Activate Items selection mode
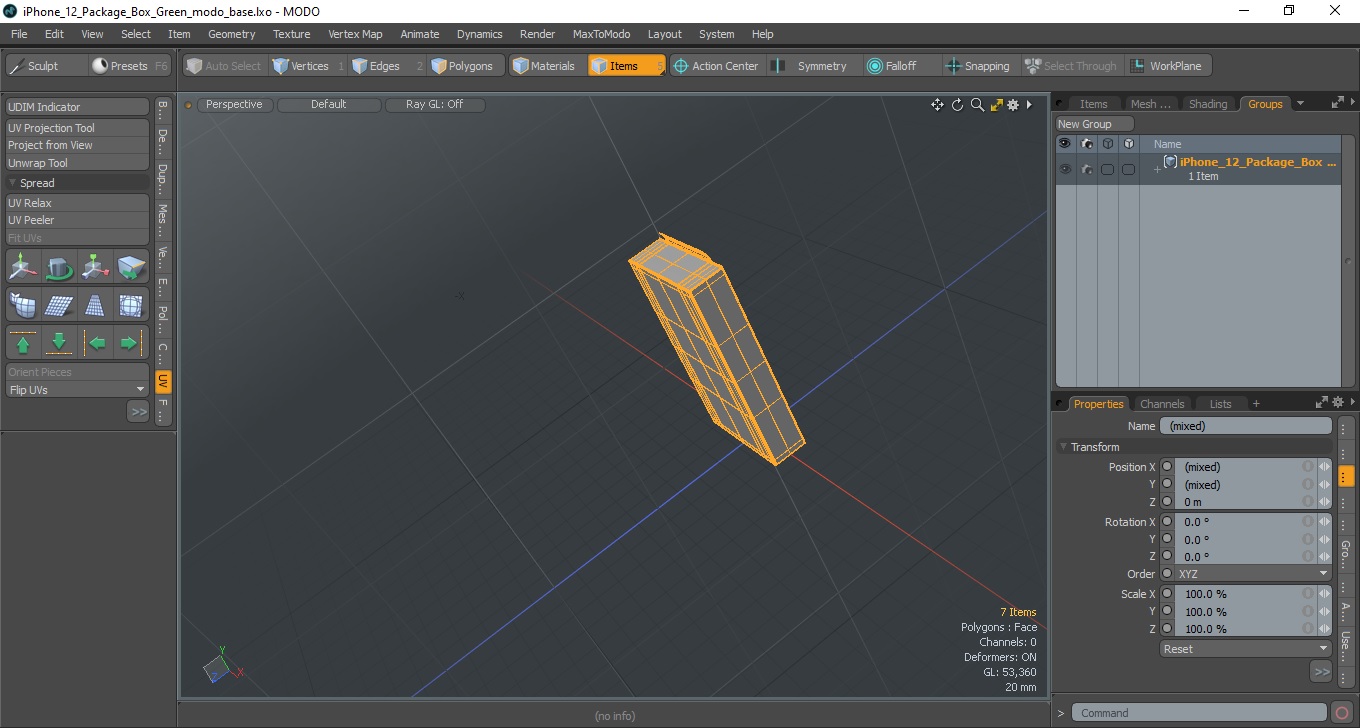This screenshot has height=728, width=1360. click(626, 66)
